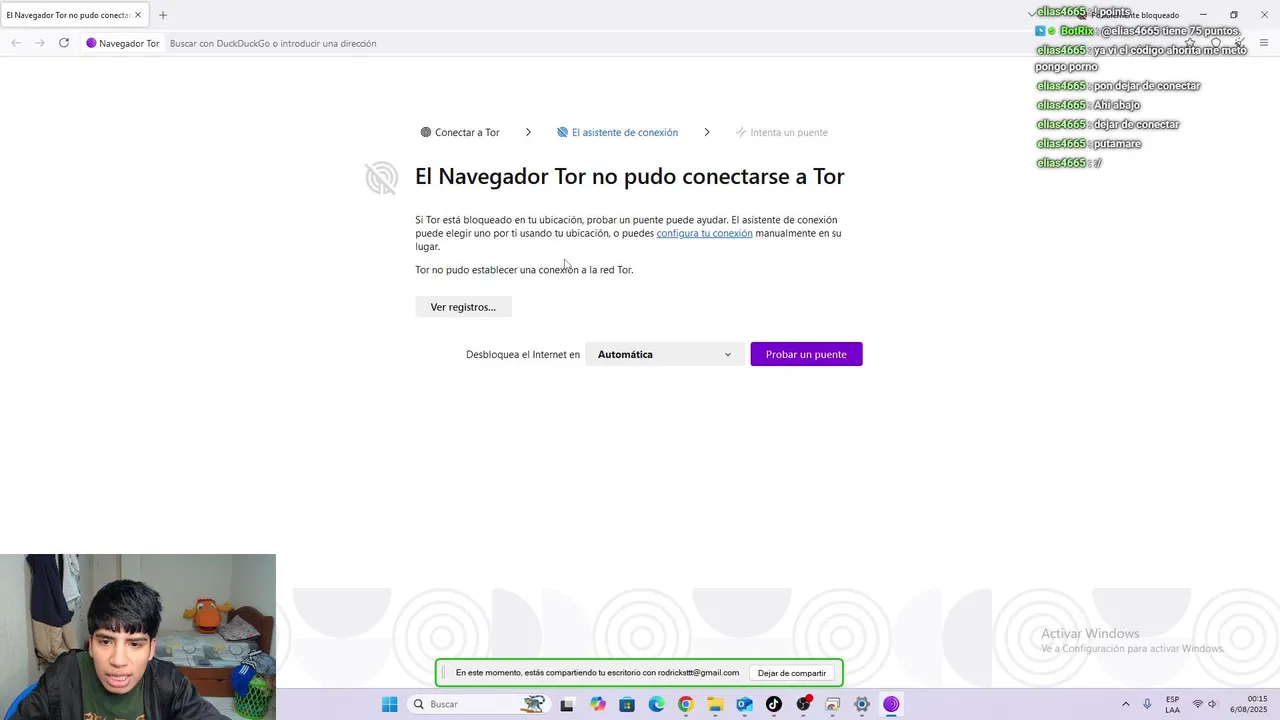Launch Copilot from the taskbar
This screenshot has height=720, width=1280.
(x=598, y=704)
